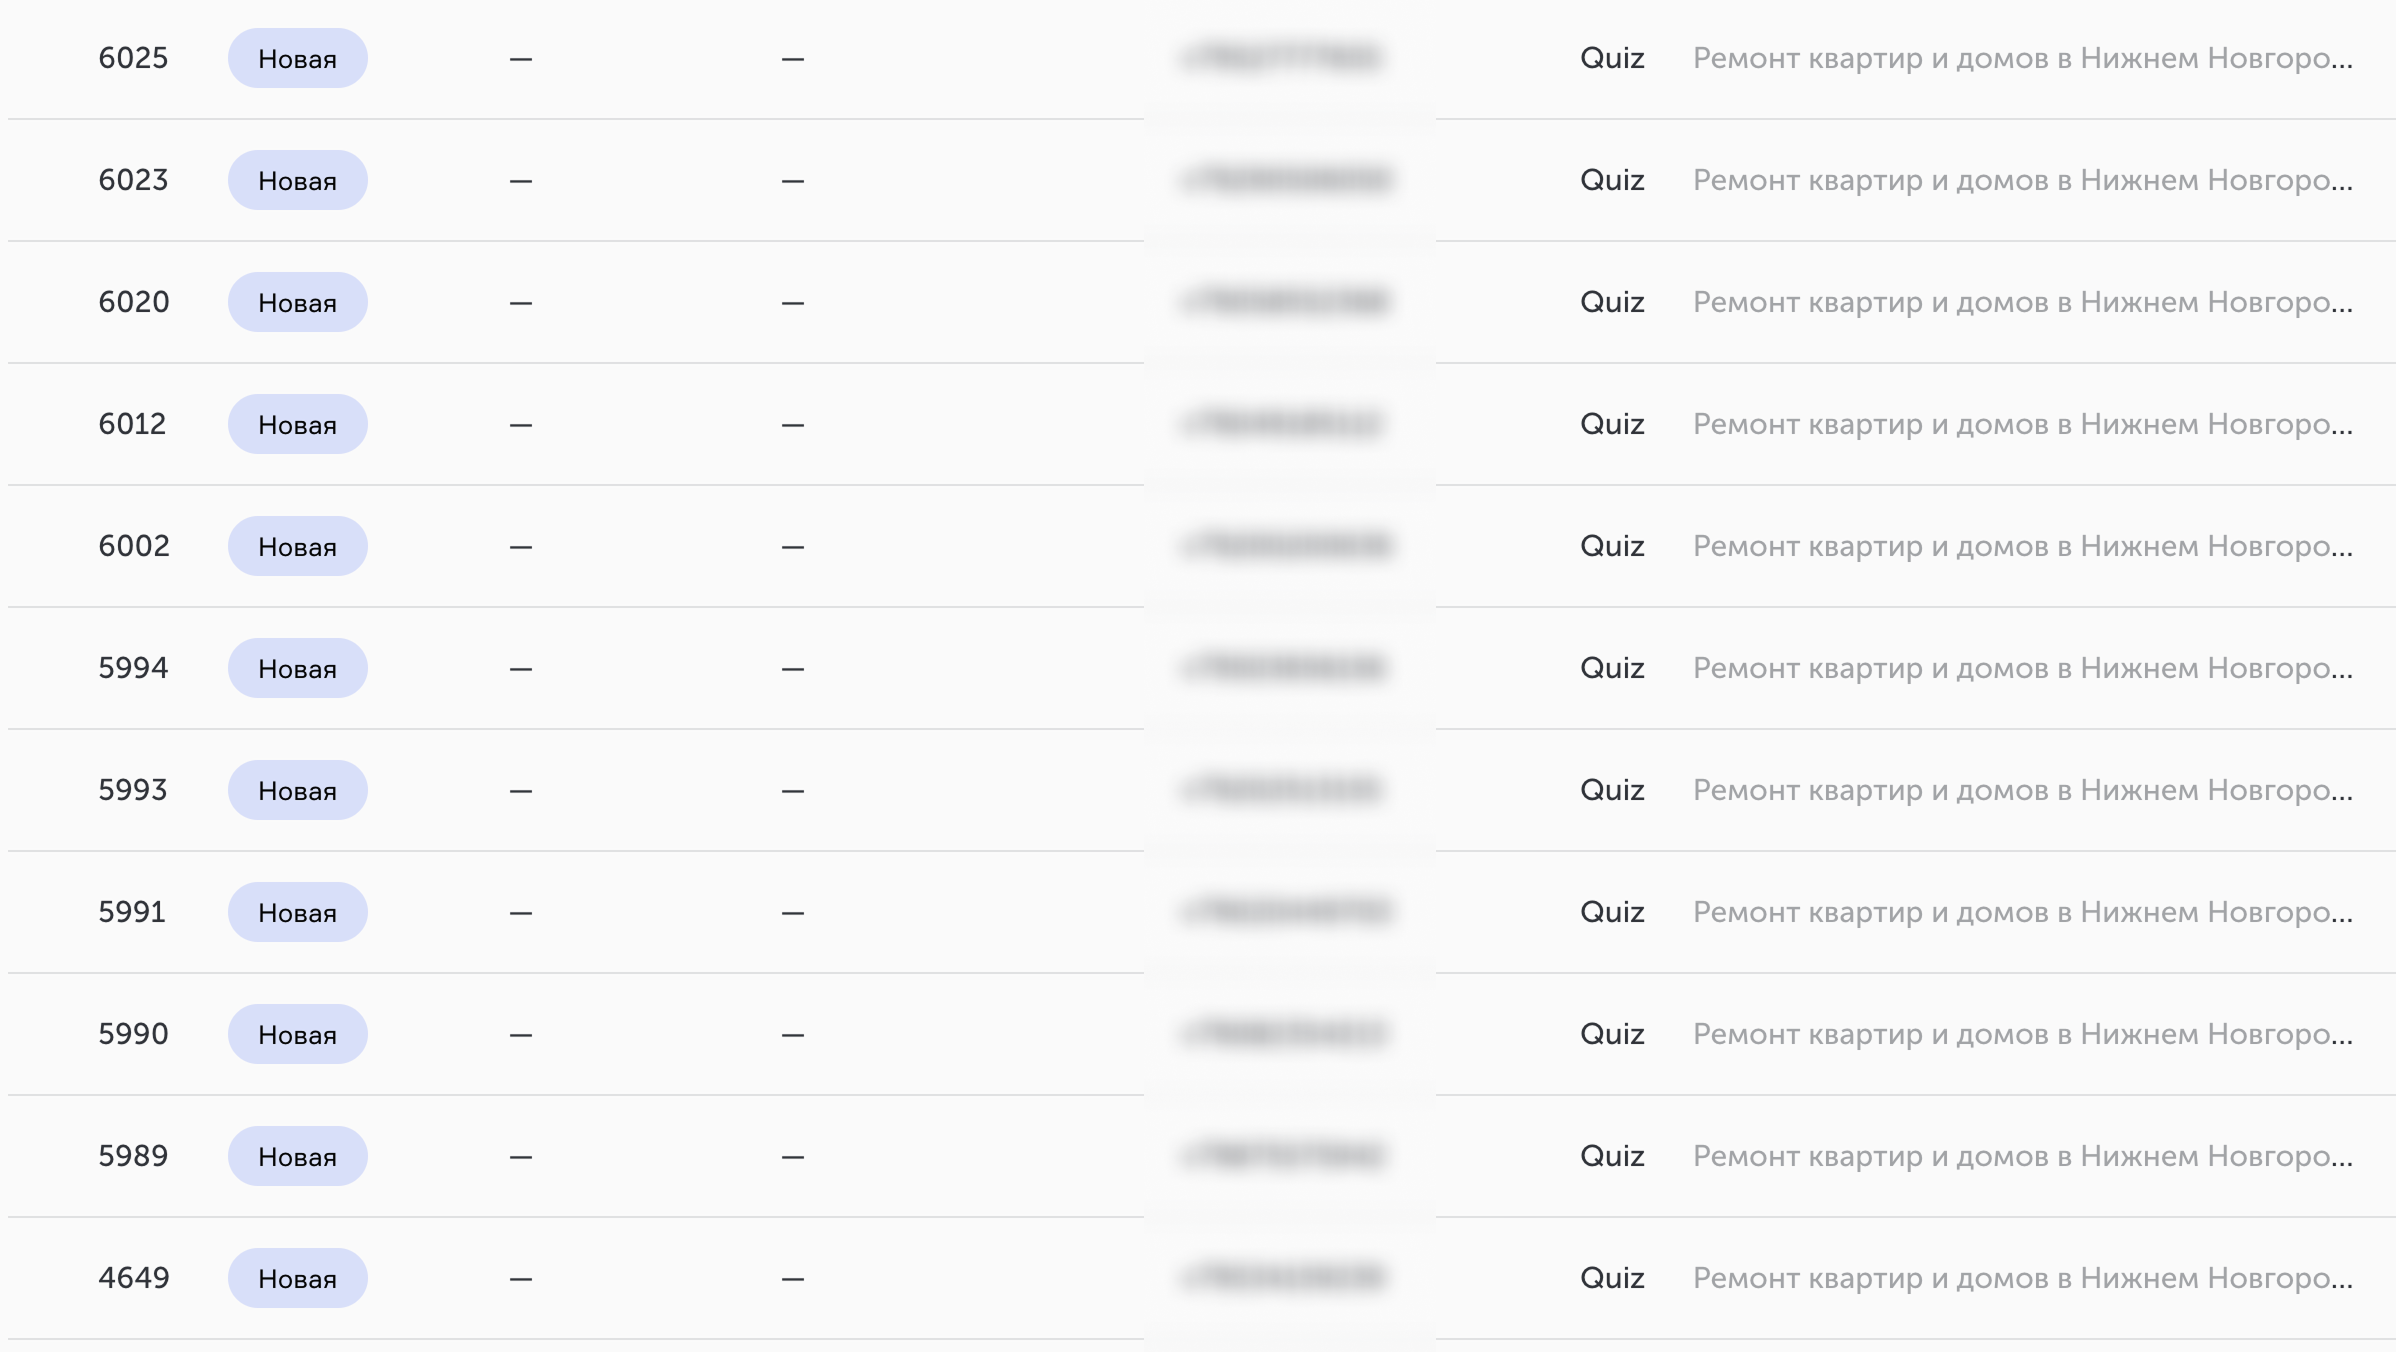The height and width of the screenshot is (1352, 2396).
Task: Open order number 4649
Action: tap(134, 1278)
